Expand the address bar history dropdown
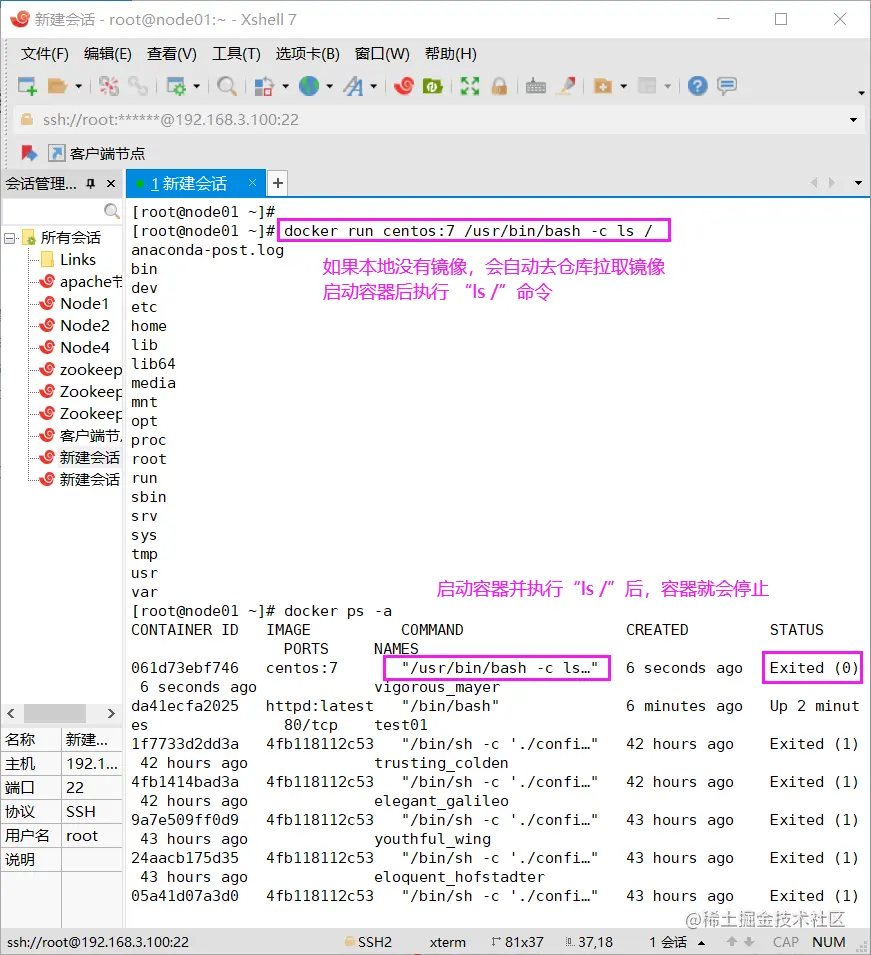Image resolution: width=871 pixels, height=955 pixels. tap(853, 120)
